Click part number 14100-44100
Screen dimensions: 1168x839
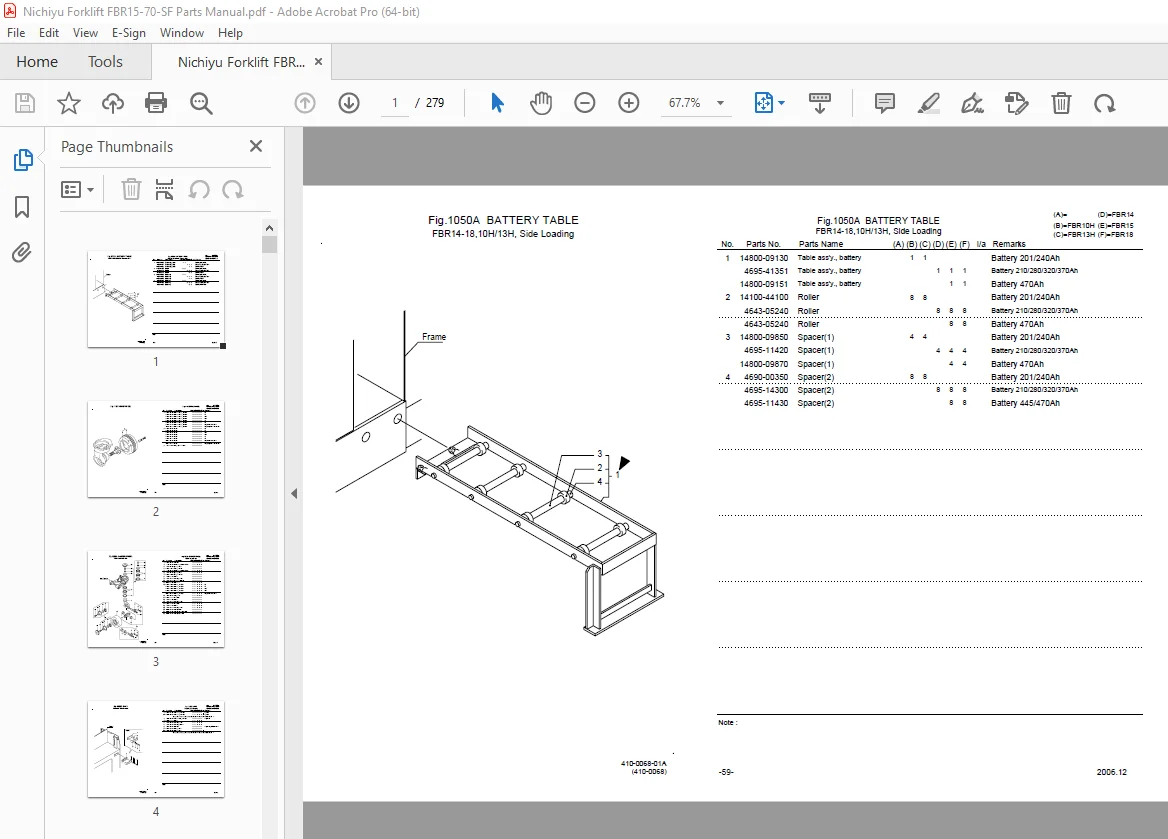click(x=764, y=297)
